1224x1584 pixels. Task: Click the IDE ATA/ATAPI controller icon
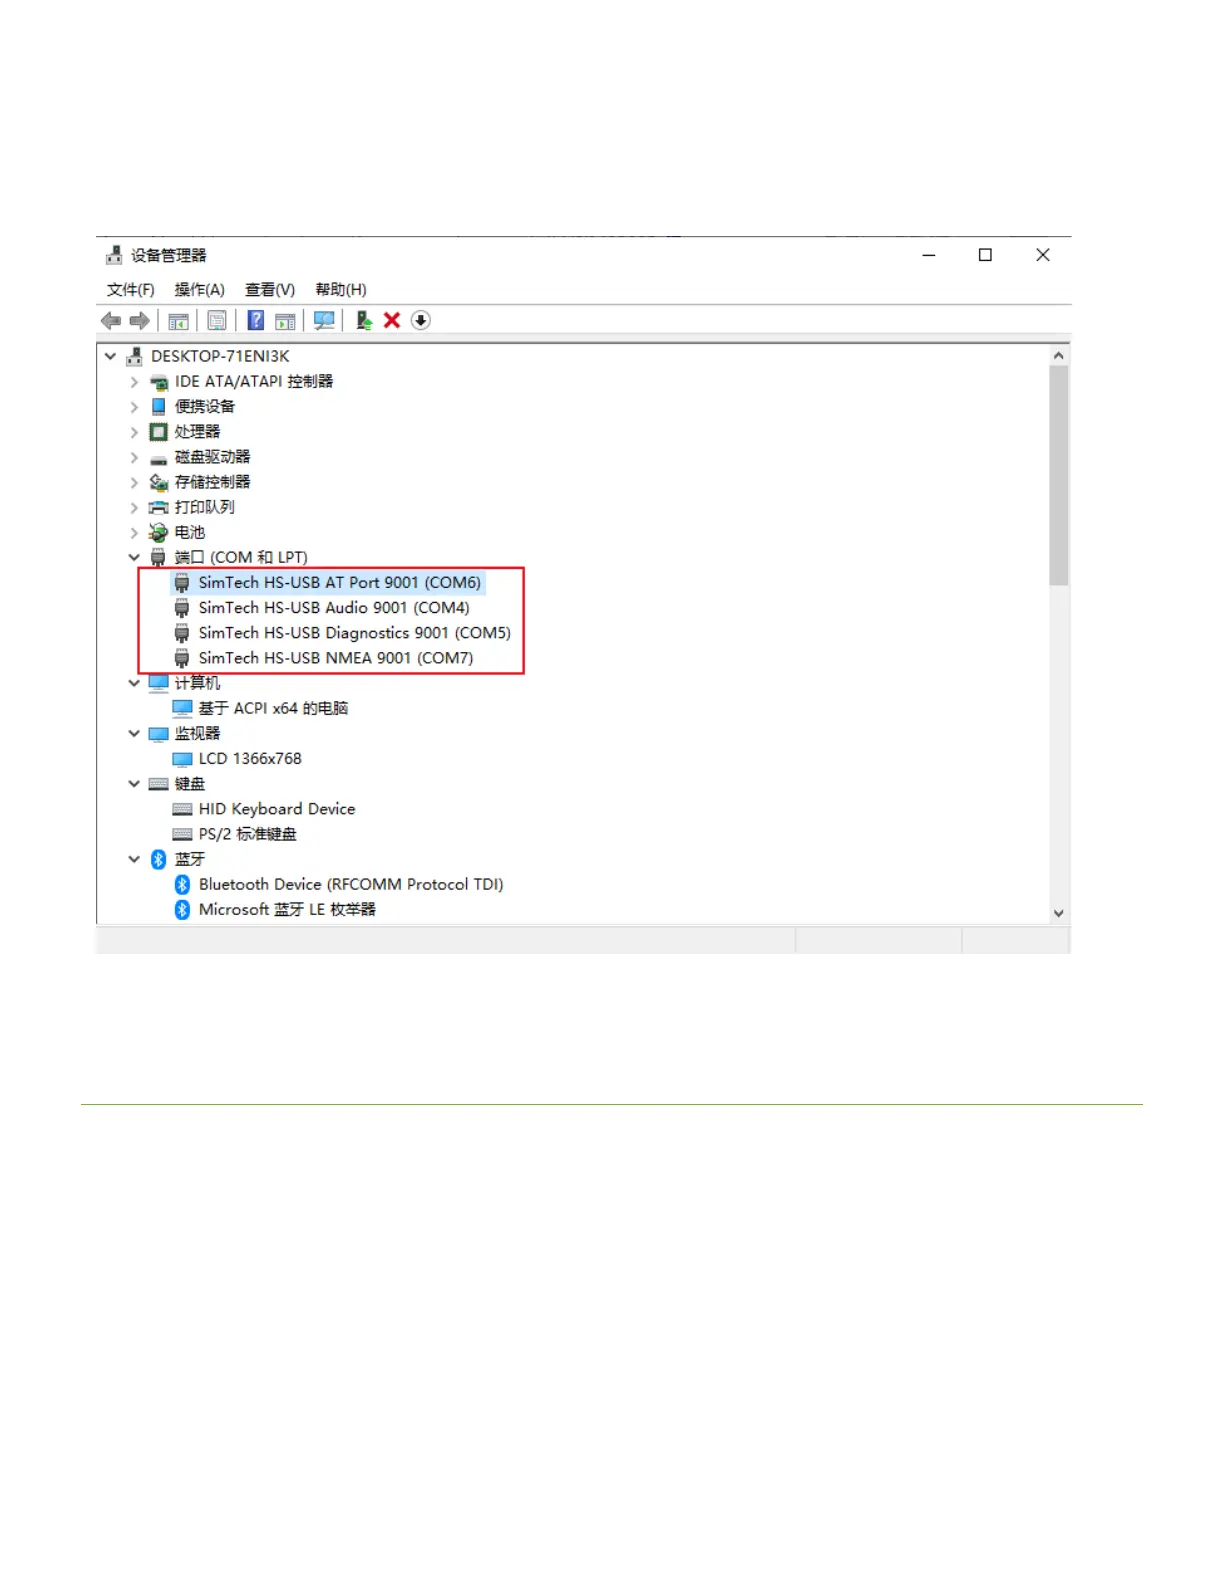(x=159, y=382)
